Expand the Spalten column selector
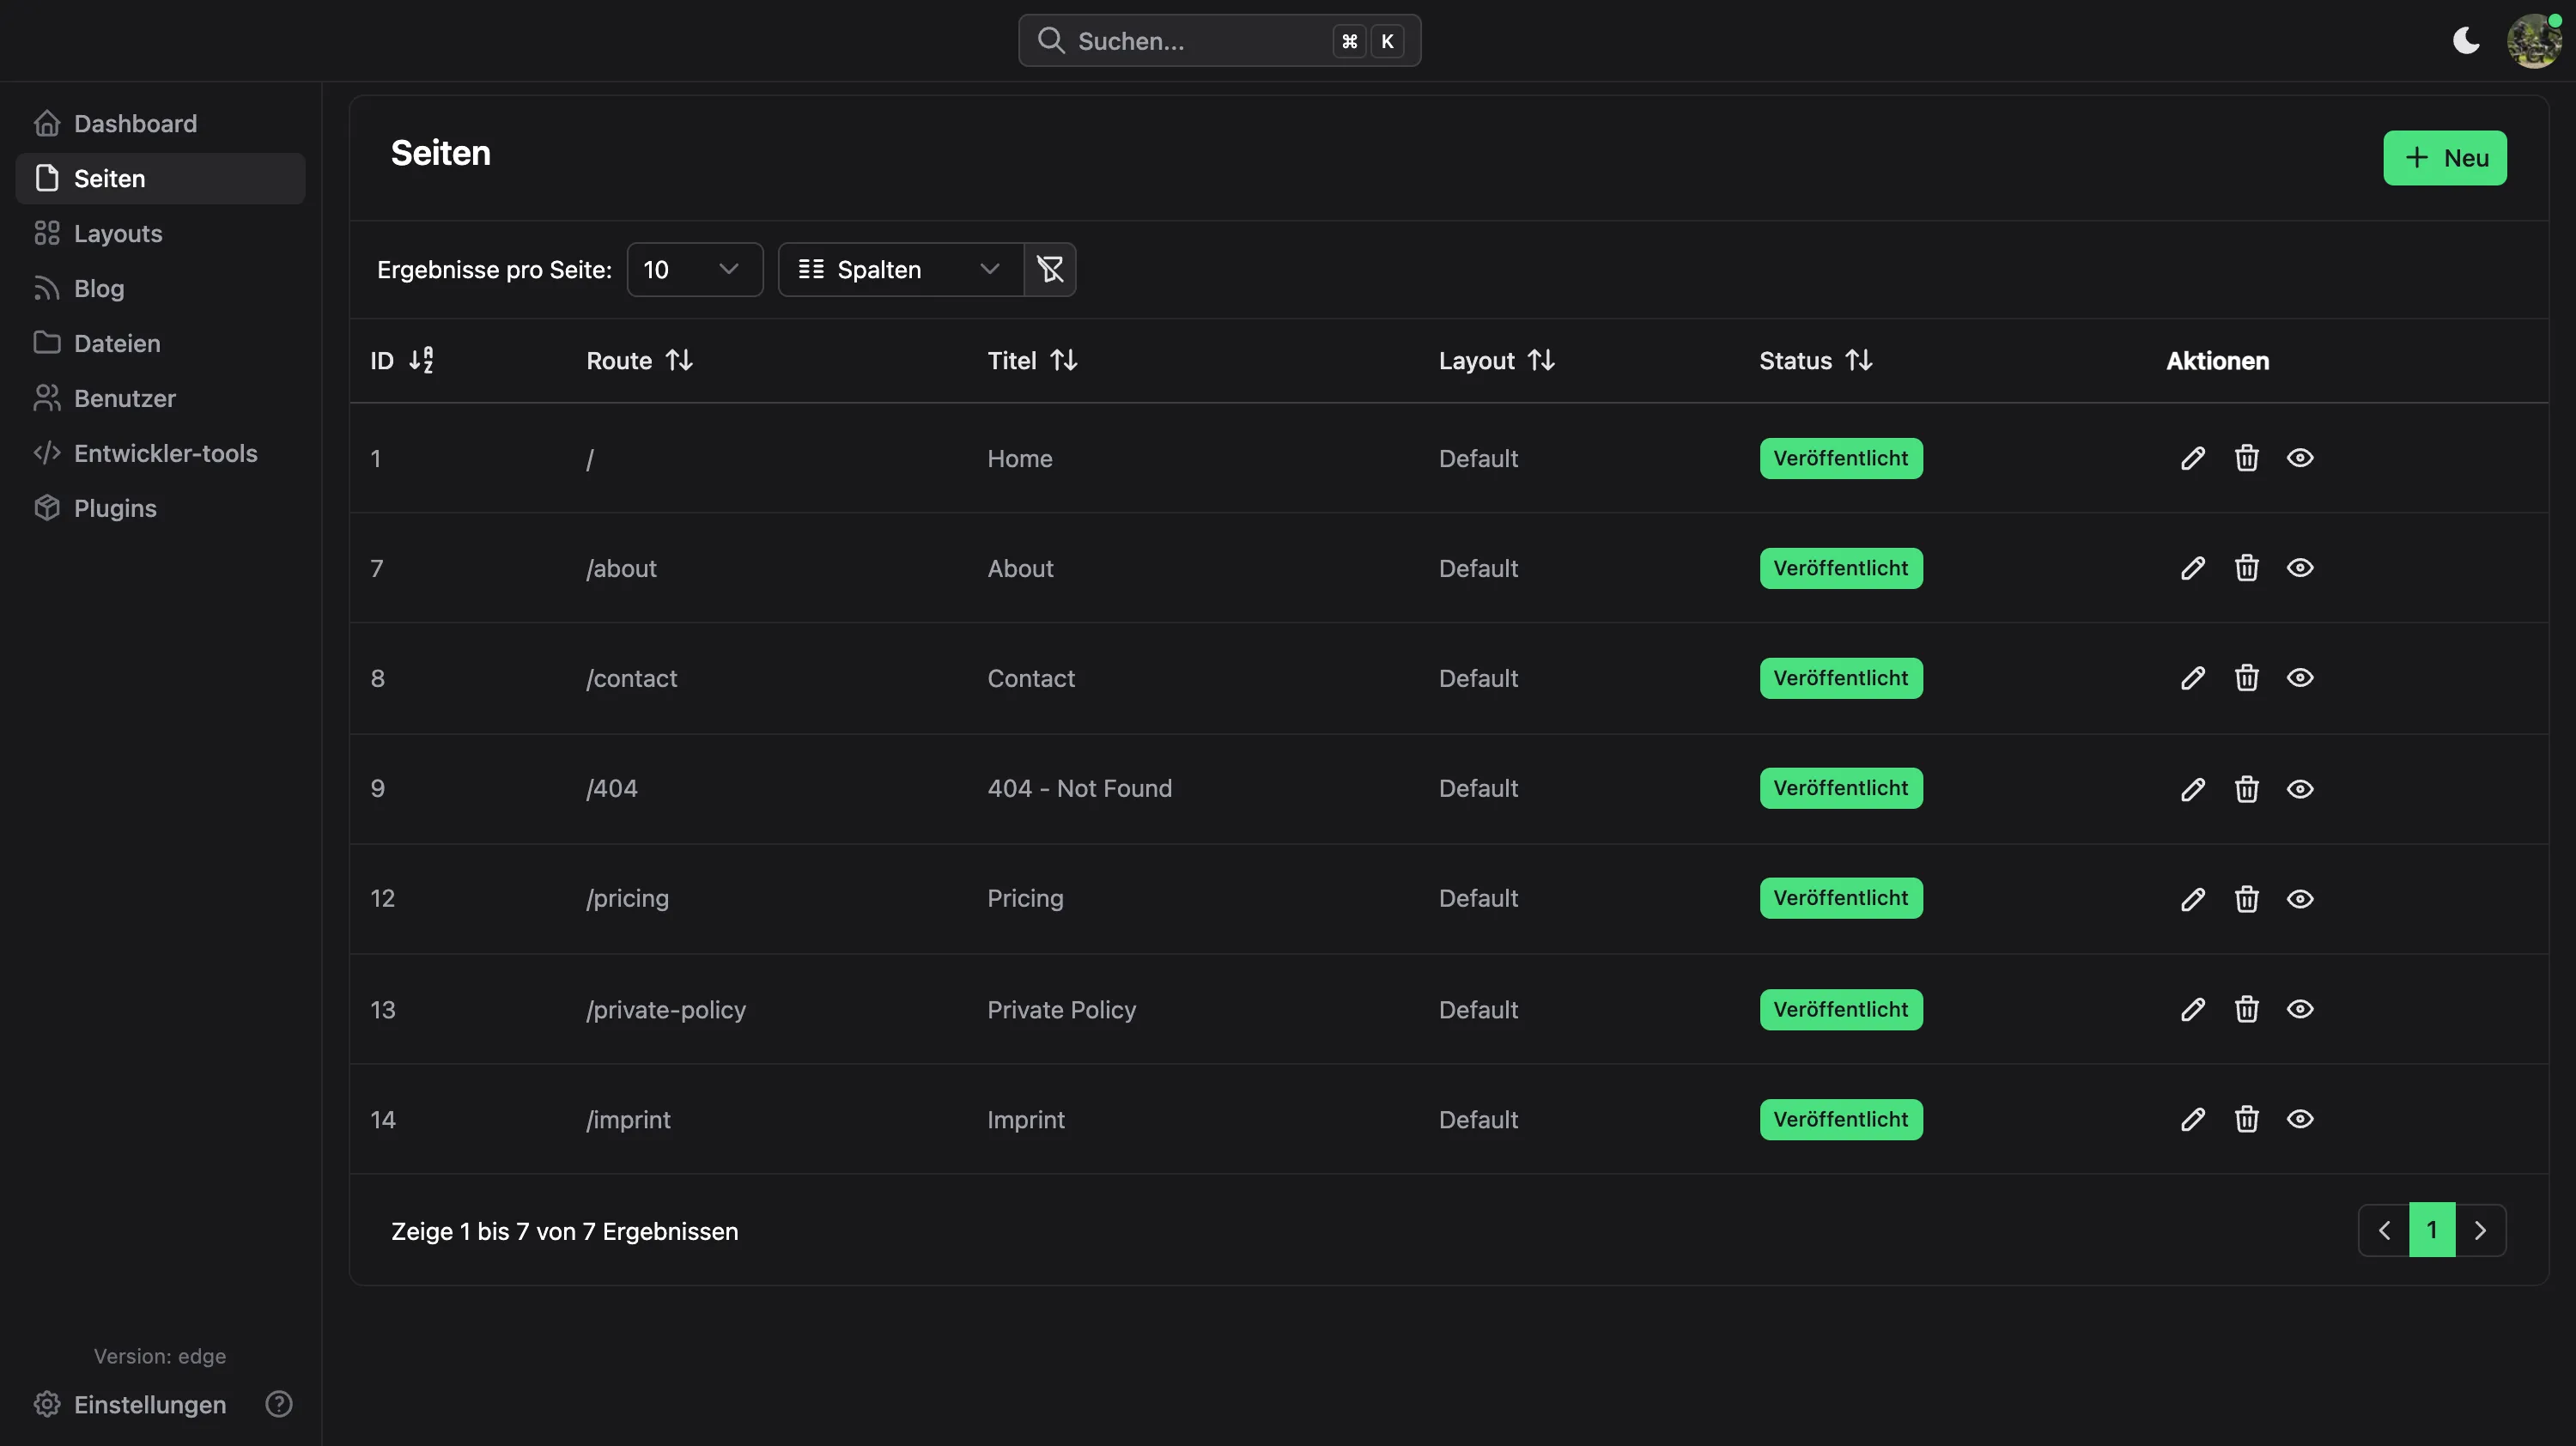2576x1446 pixels. (899, 269)
